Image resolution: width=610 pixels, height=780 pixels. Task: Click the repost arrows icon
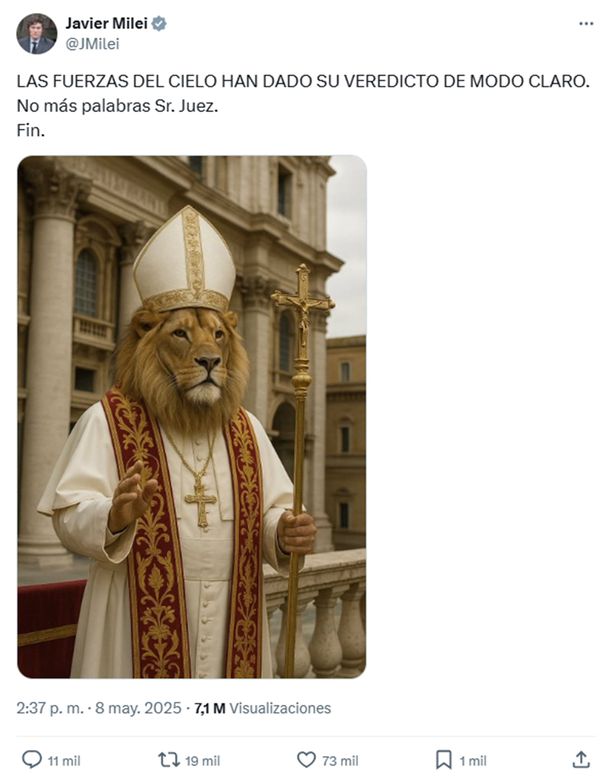(169, 760)
